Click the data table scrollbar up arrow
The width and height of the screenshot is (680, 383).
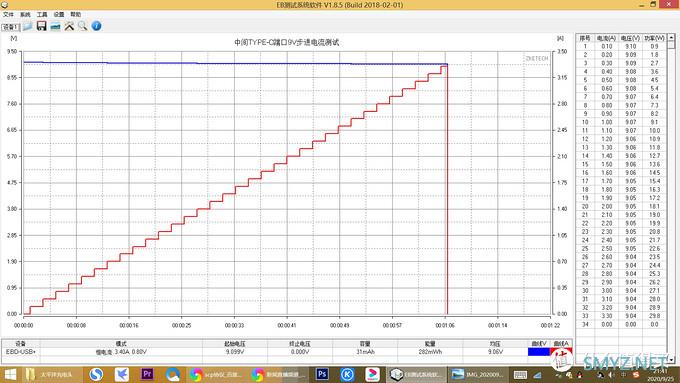(x=671, y=38)
